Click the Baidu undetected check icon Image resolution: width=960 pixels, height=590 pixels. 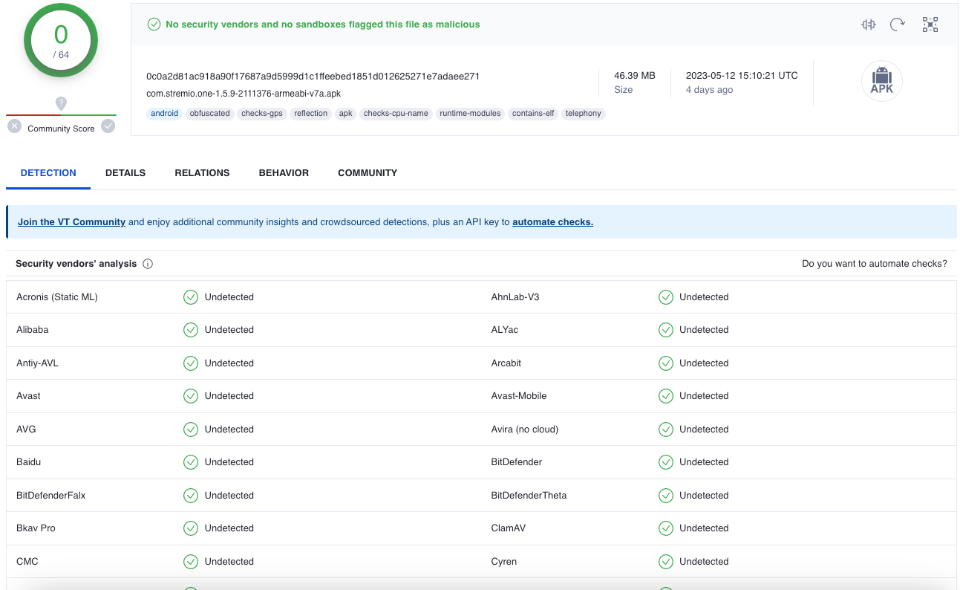click(x=190, y=462)
